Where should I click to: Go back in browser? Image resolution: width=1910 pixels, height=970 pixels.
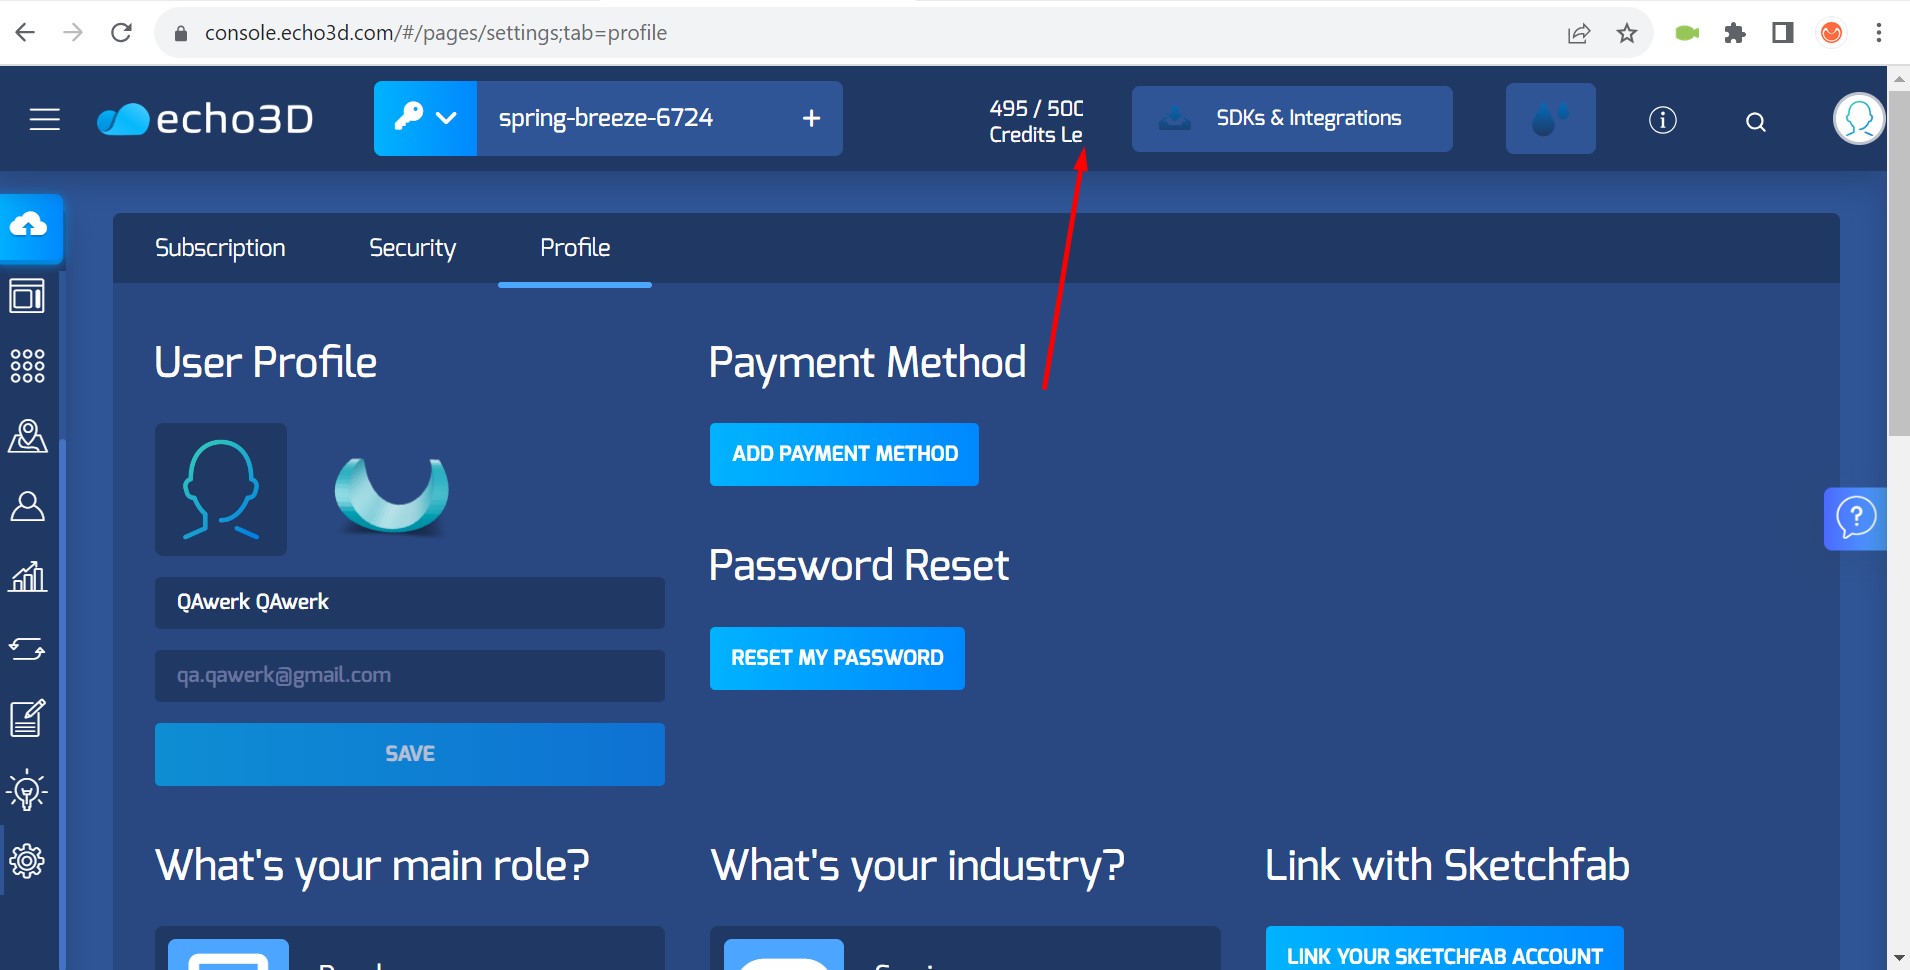coord(26,33)
